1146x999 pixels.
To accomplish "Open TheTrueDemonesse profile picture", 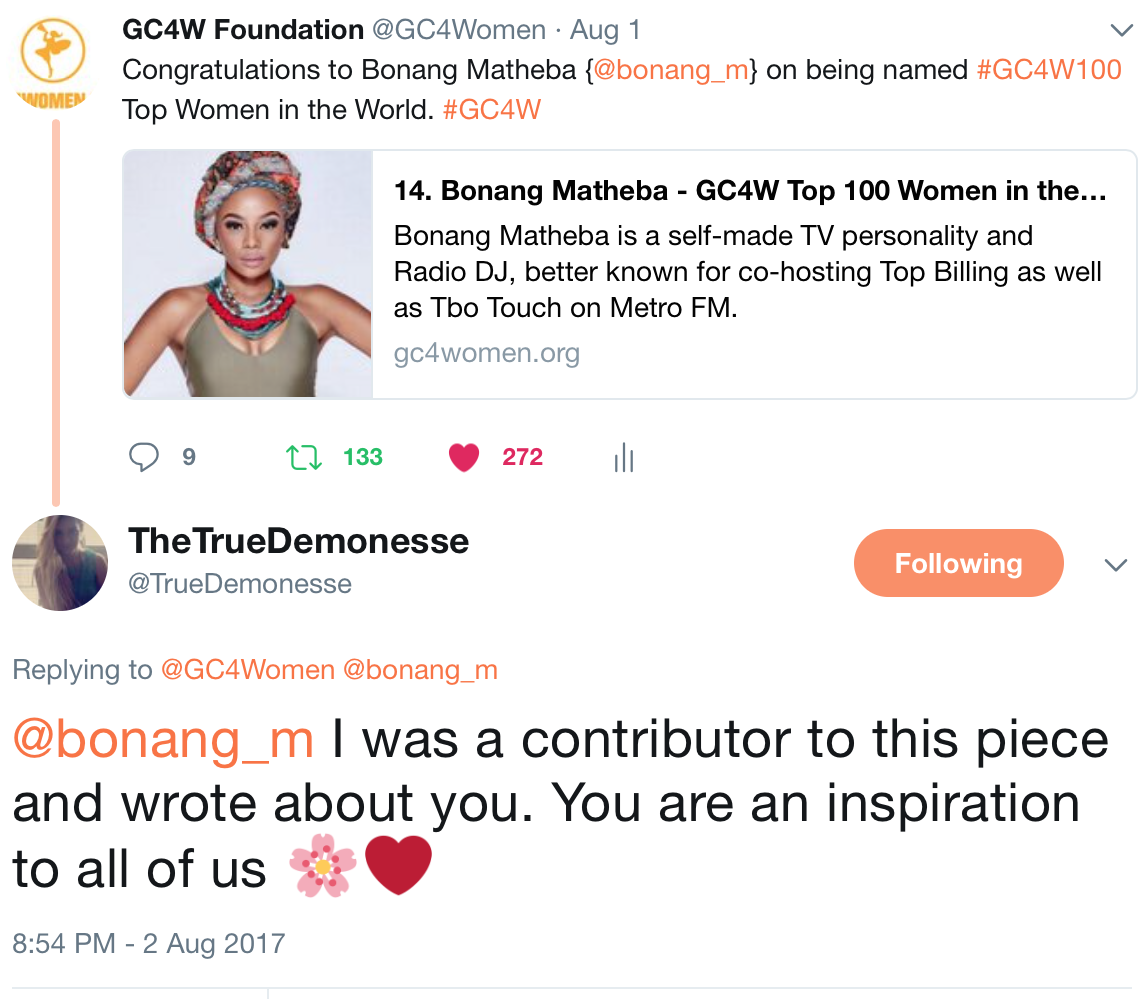I will (x=60, y=563).
